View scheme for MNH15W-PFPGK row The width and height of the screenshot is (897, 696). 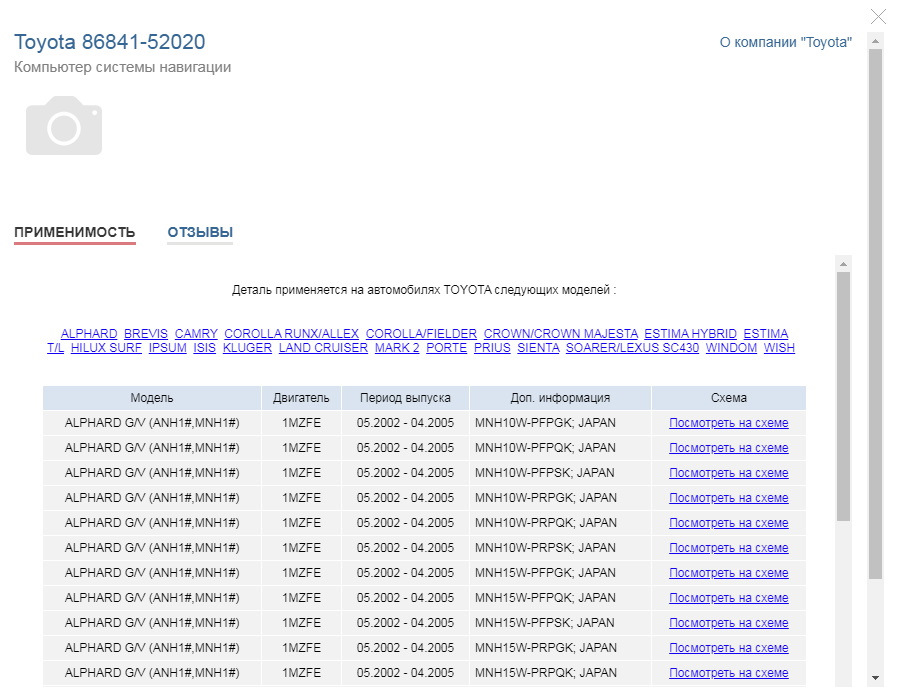click(729, 573)
